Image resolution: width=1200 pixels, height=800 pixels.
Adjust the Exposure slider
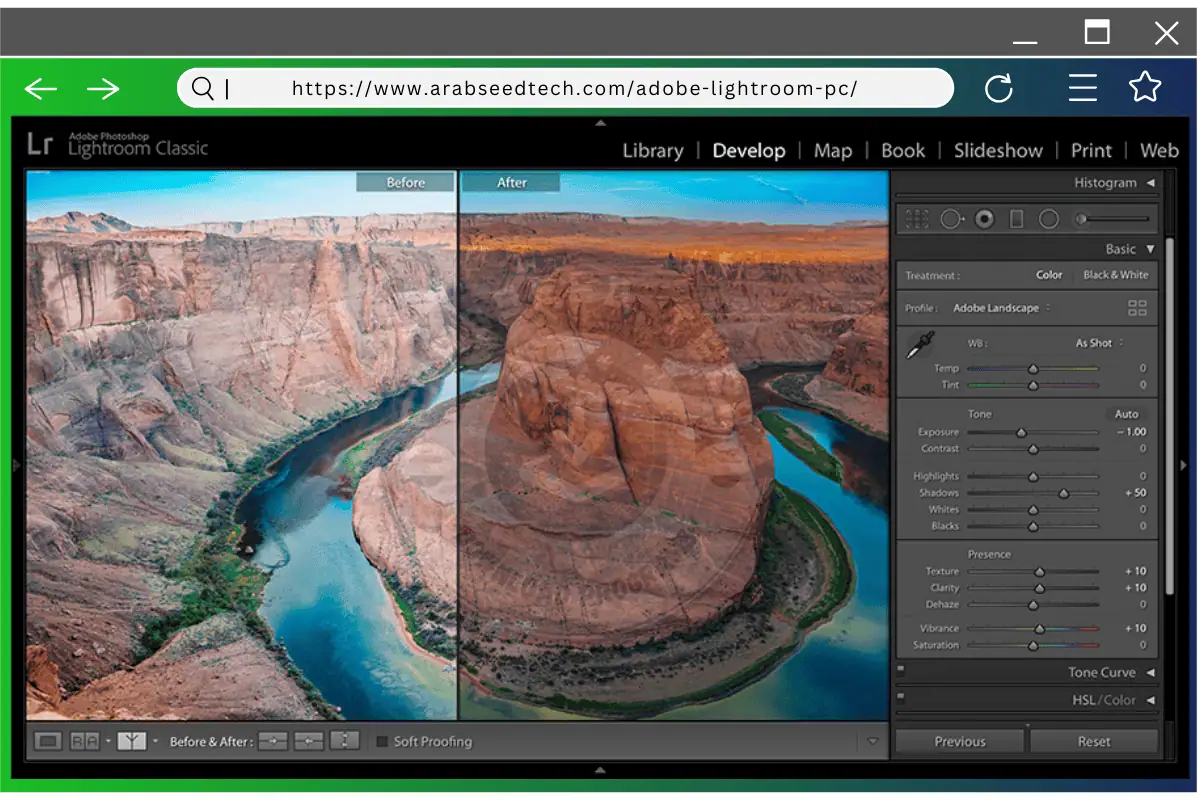click(1020, 431)
